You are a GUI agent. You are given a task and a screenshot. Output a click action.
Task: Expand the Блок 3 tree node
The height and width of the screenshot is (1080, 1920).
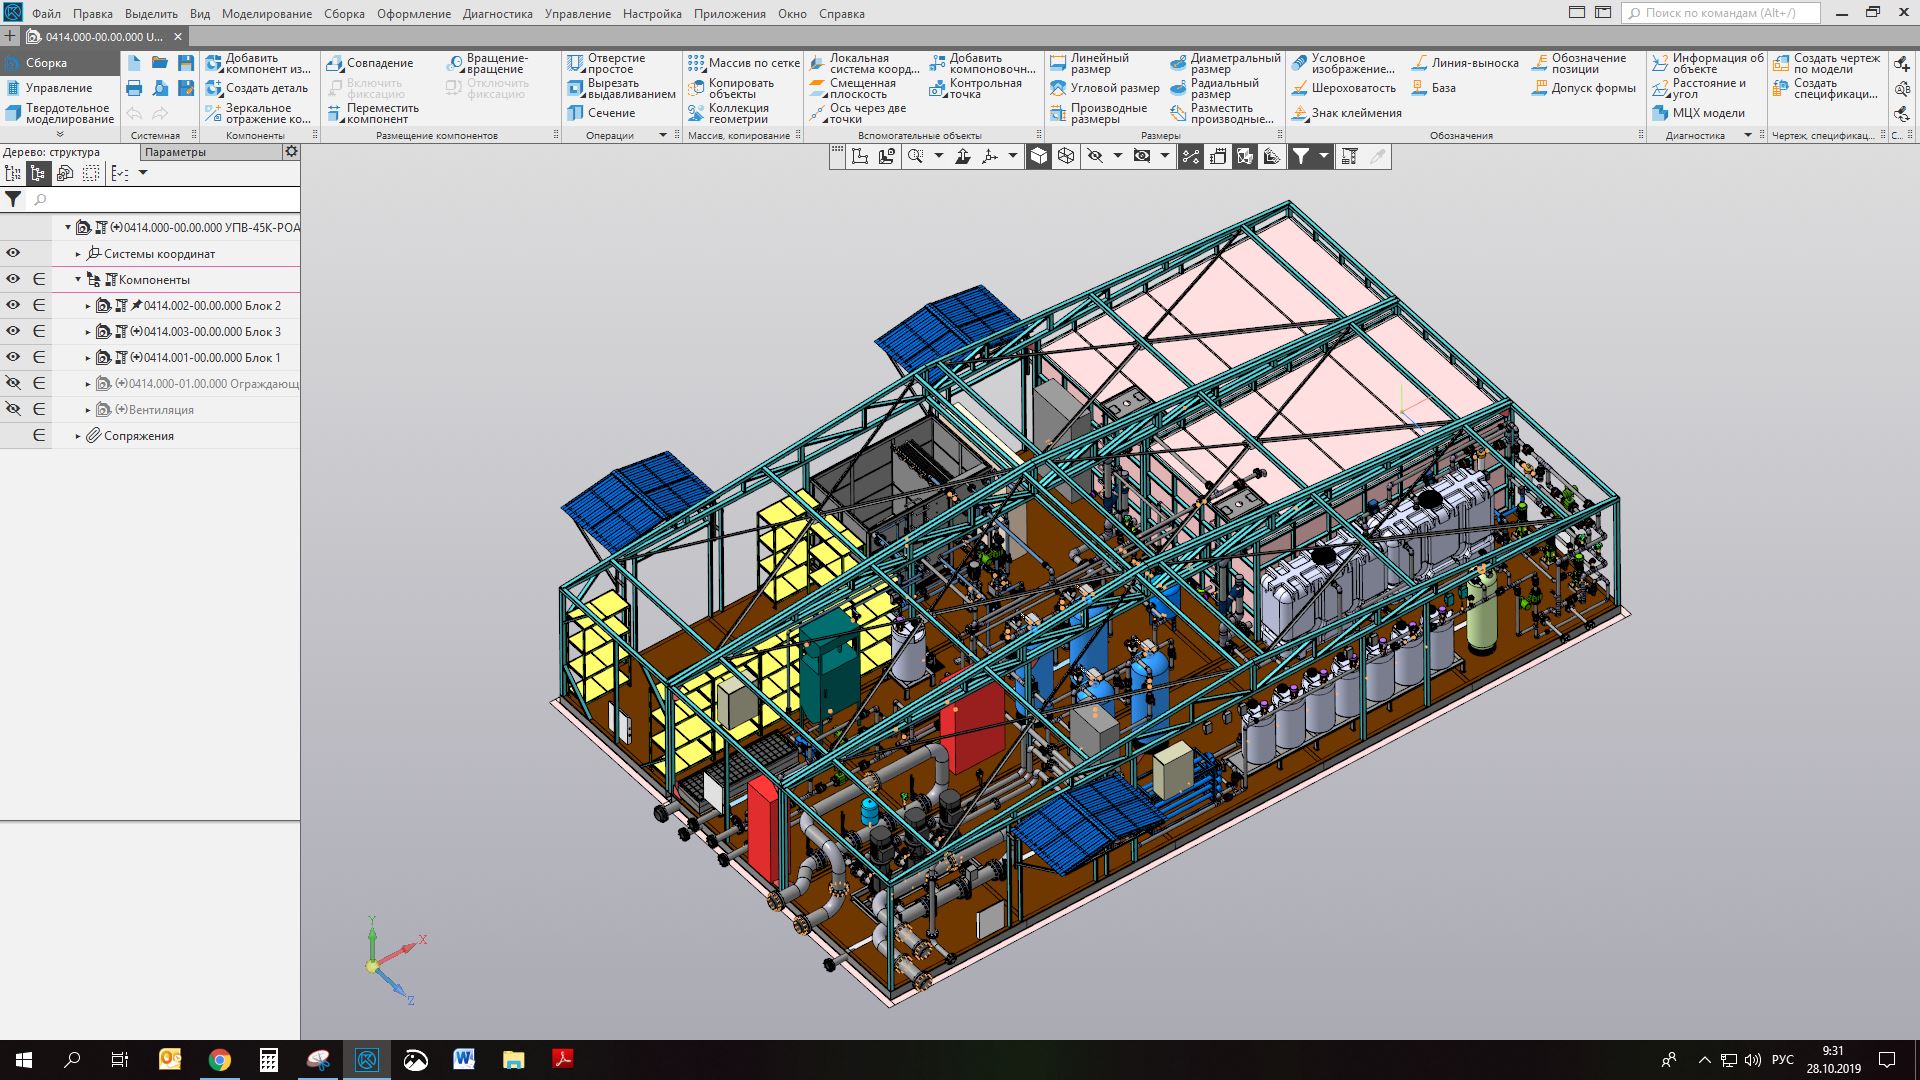pyautogui.click(x=88, y=332)
